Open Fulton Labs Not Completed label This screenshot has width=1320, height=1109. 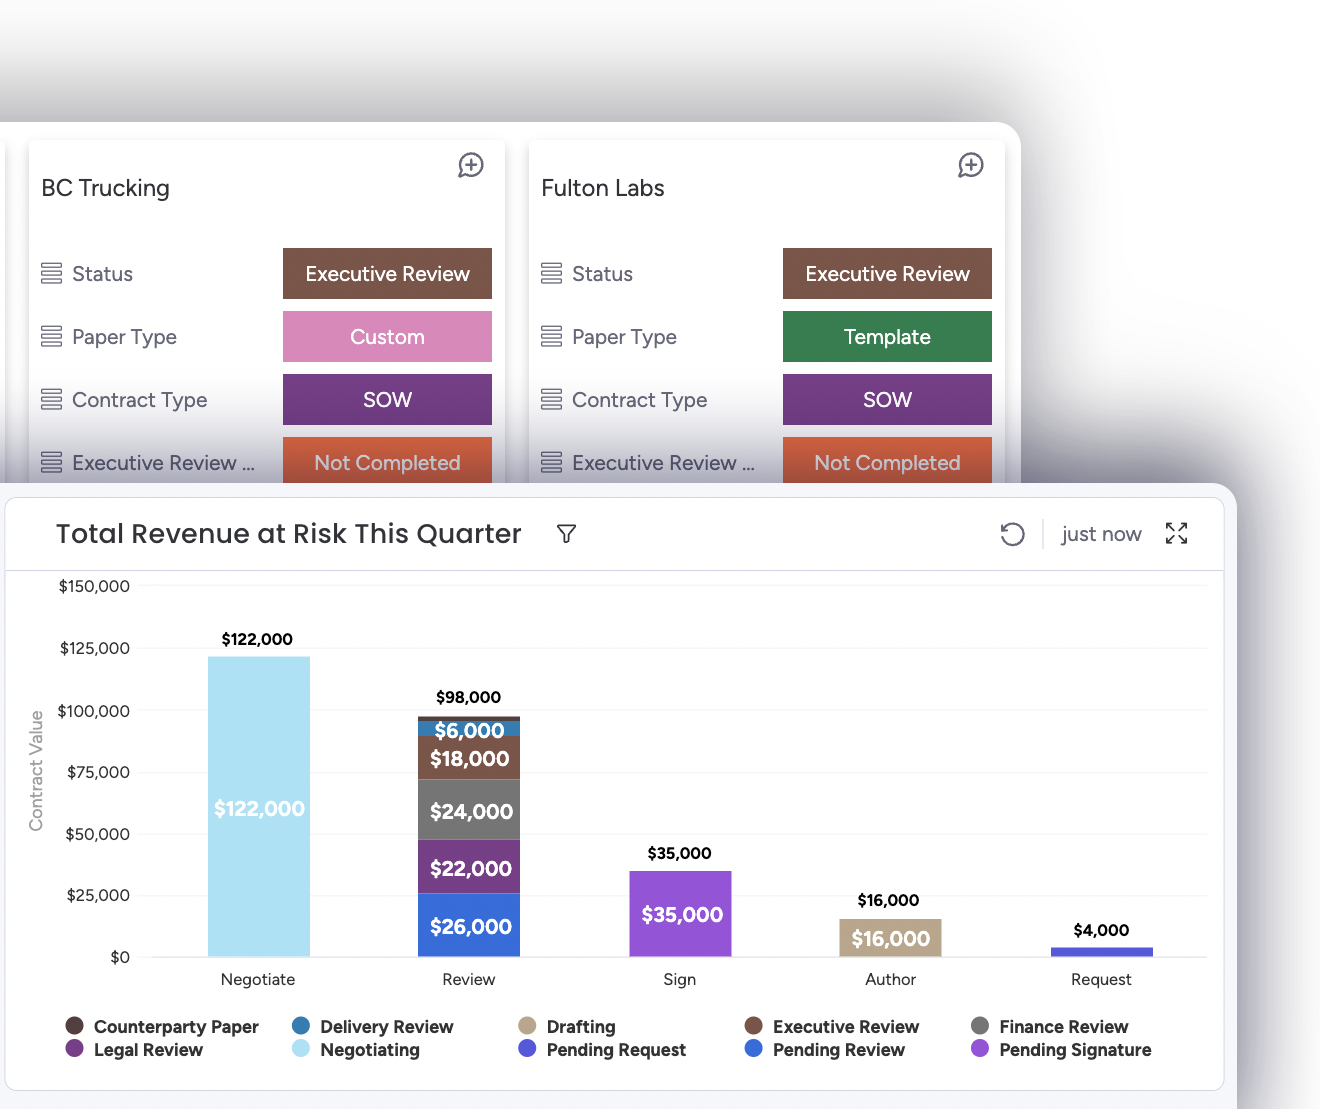click(x=887, y=461)
